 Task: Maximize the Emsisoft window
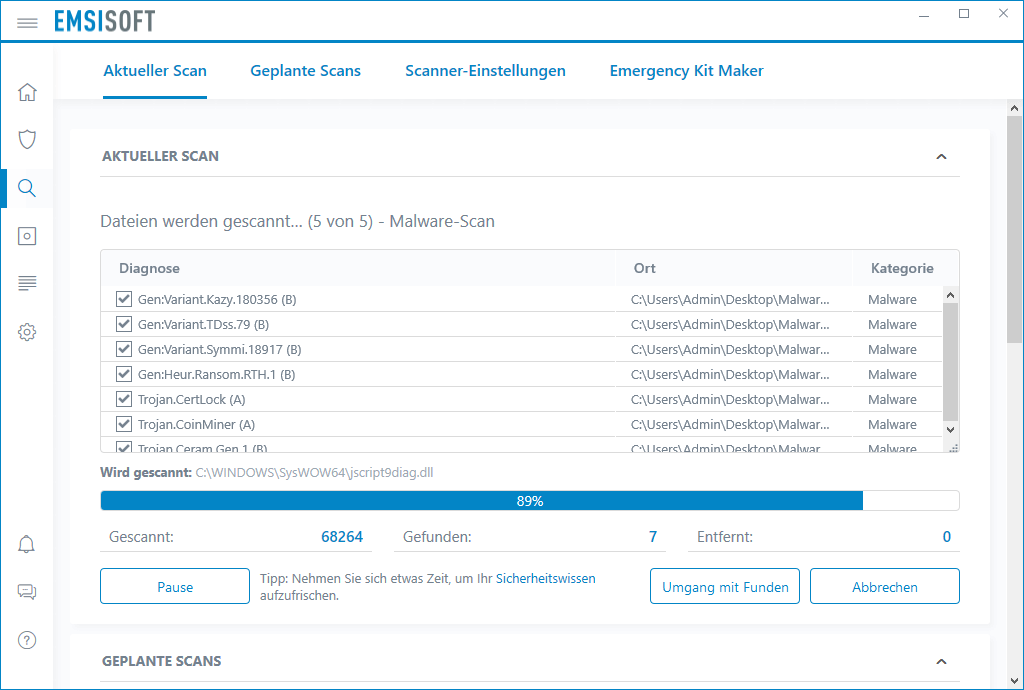coord(964,14)
